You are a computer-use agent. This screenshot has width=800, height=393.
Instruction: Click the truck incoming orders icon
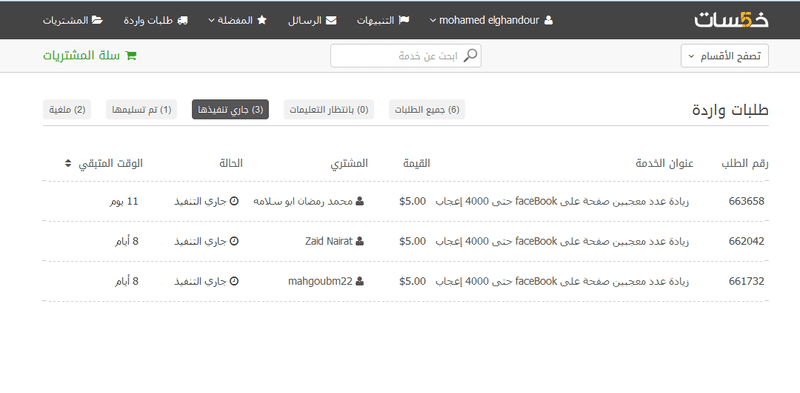(x=182, y=20)
